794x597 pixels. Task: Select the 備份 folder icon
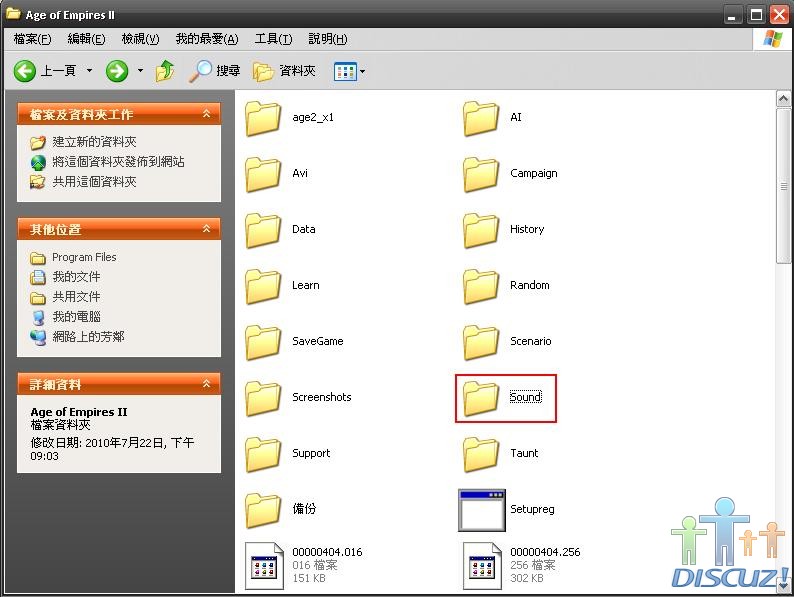(263, 510)
